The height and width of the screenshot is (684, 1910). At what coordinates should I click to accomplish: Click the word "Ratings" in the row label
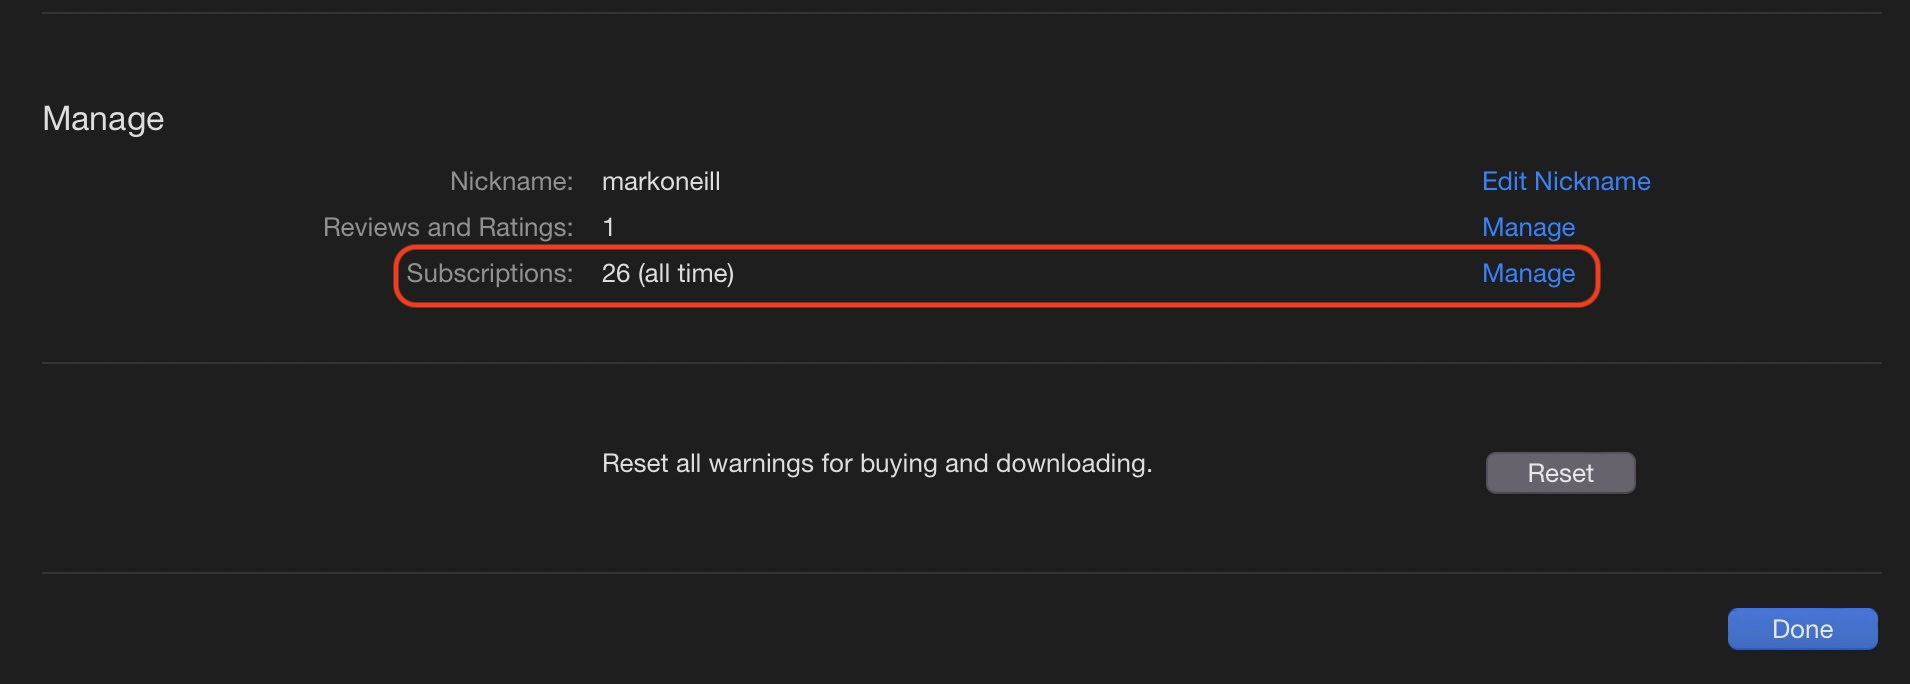click(526, 227)
